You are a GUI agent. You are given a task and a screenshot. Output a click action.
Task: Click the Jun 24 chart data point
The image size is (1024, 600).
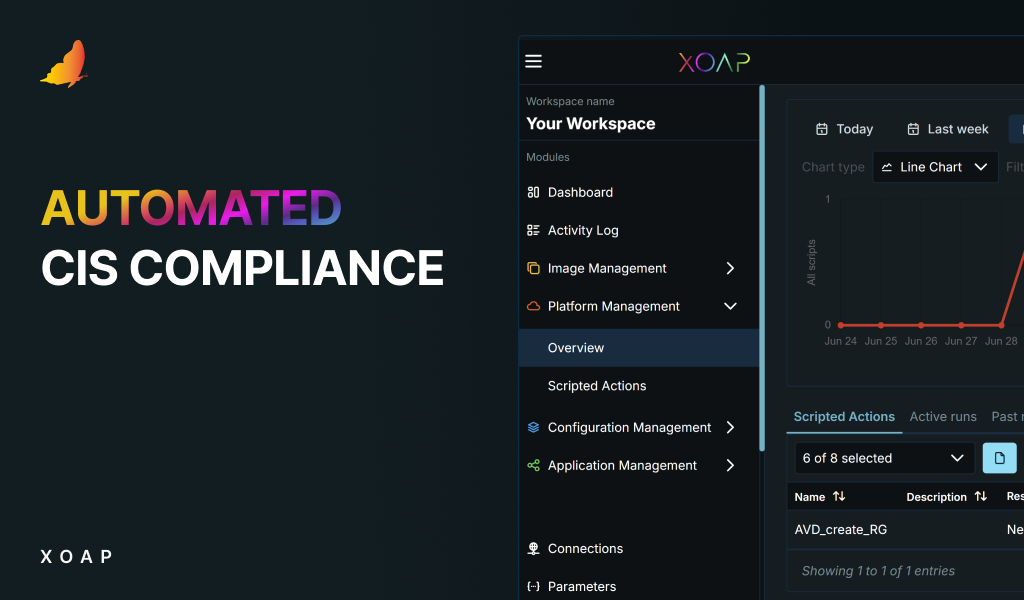click(840, 324)
